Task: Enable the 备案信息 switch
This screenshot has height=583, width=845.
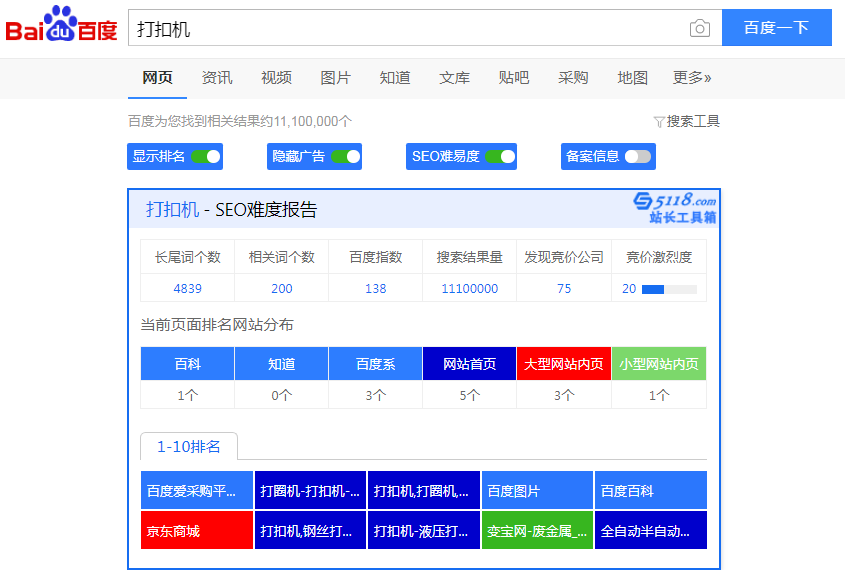Action: coord(638,156)
